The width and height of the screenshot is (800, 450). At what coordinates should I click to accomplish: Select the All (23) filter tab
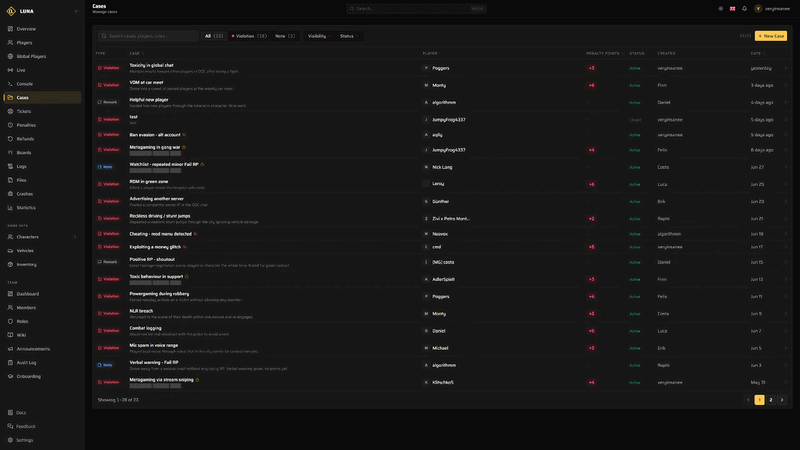(214, 36)
